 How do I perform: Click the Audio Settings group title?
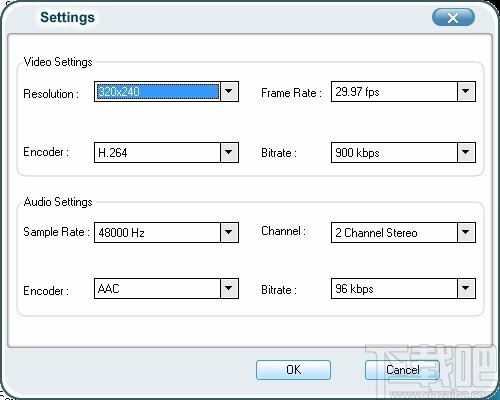coord(58,202)
